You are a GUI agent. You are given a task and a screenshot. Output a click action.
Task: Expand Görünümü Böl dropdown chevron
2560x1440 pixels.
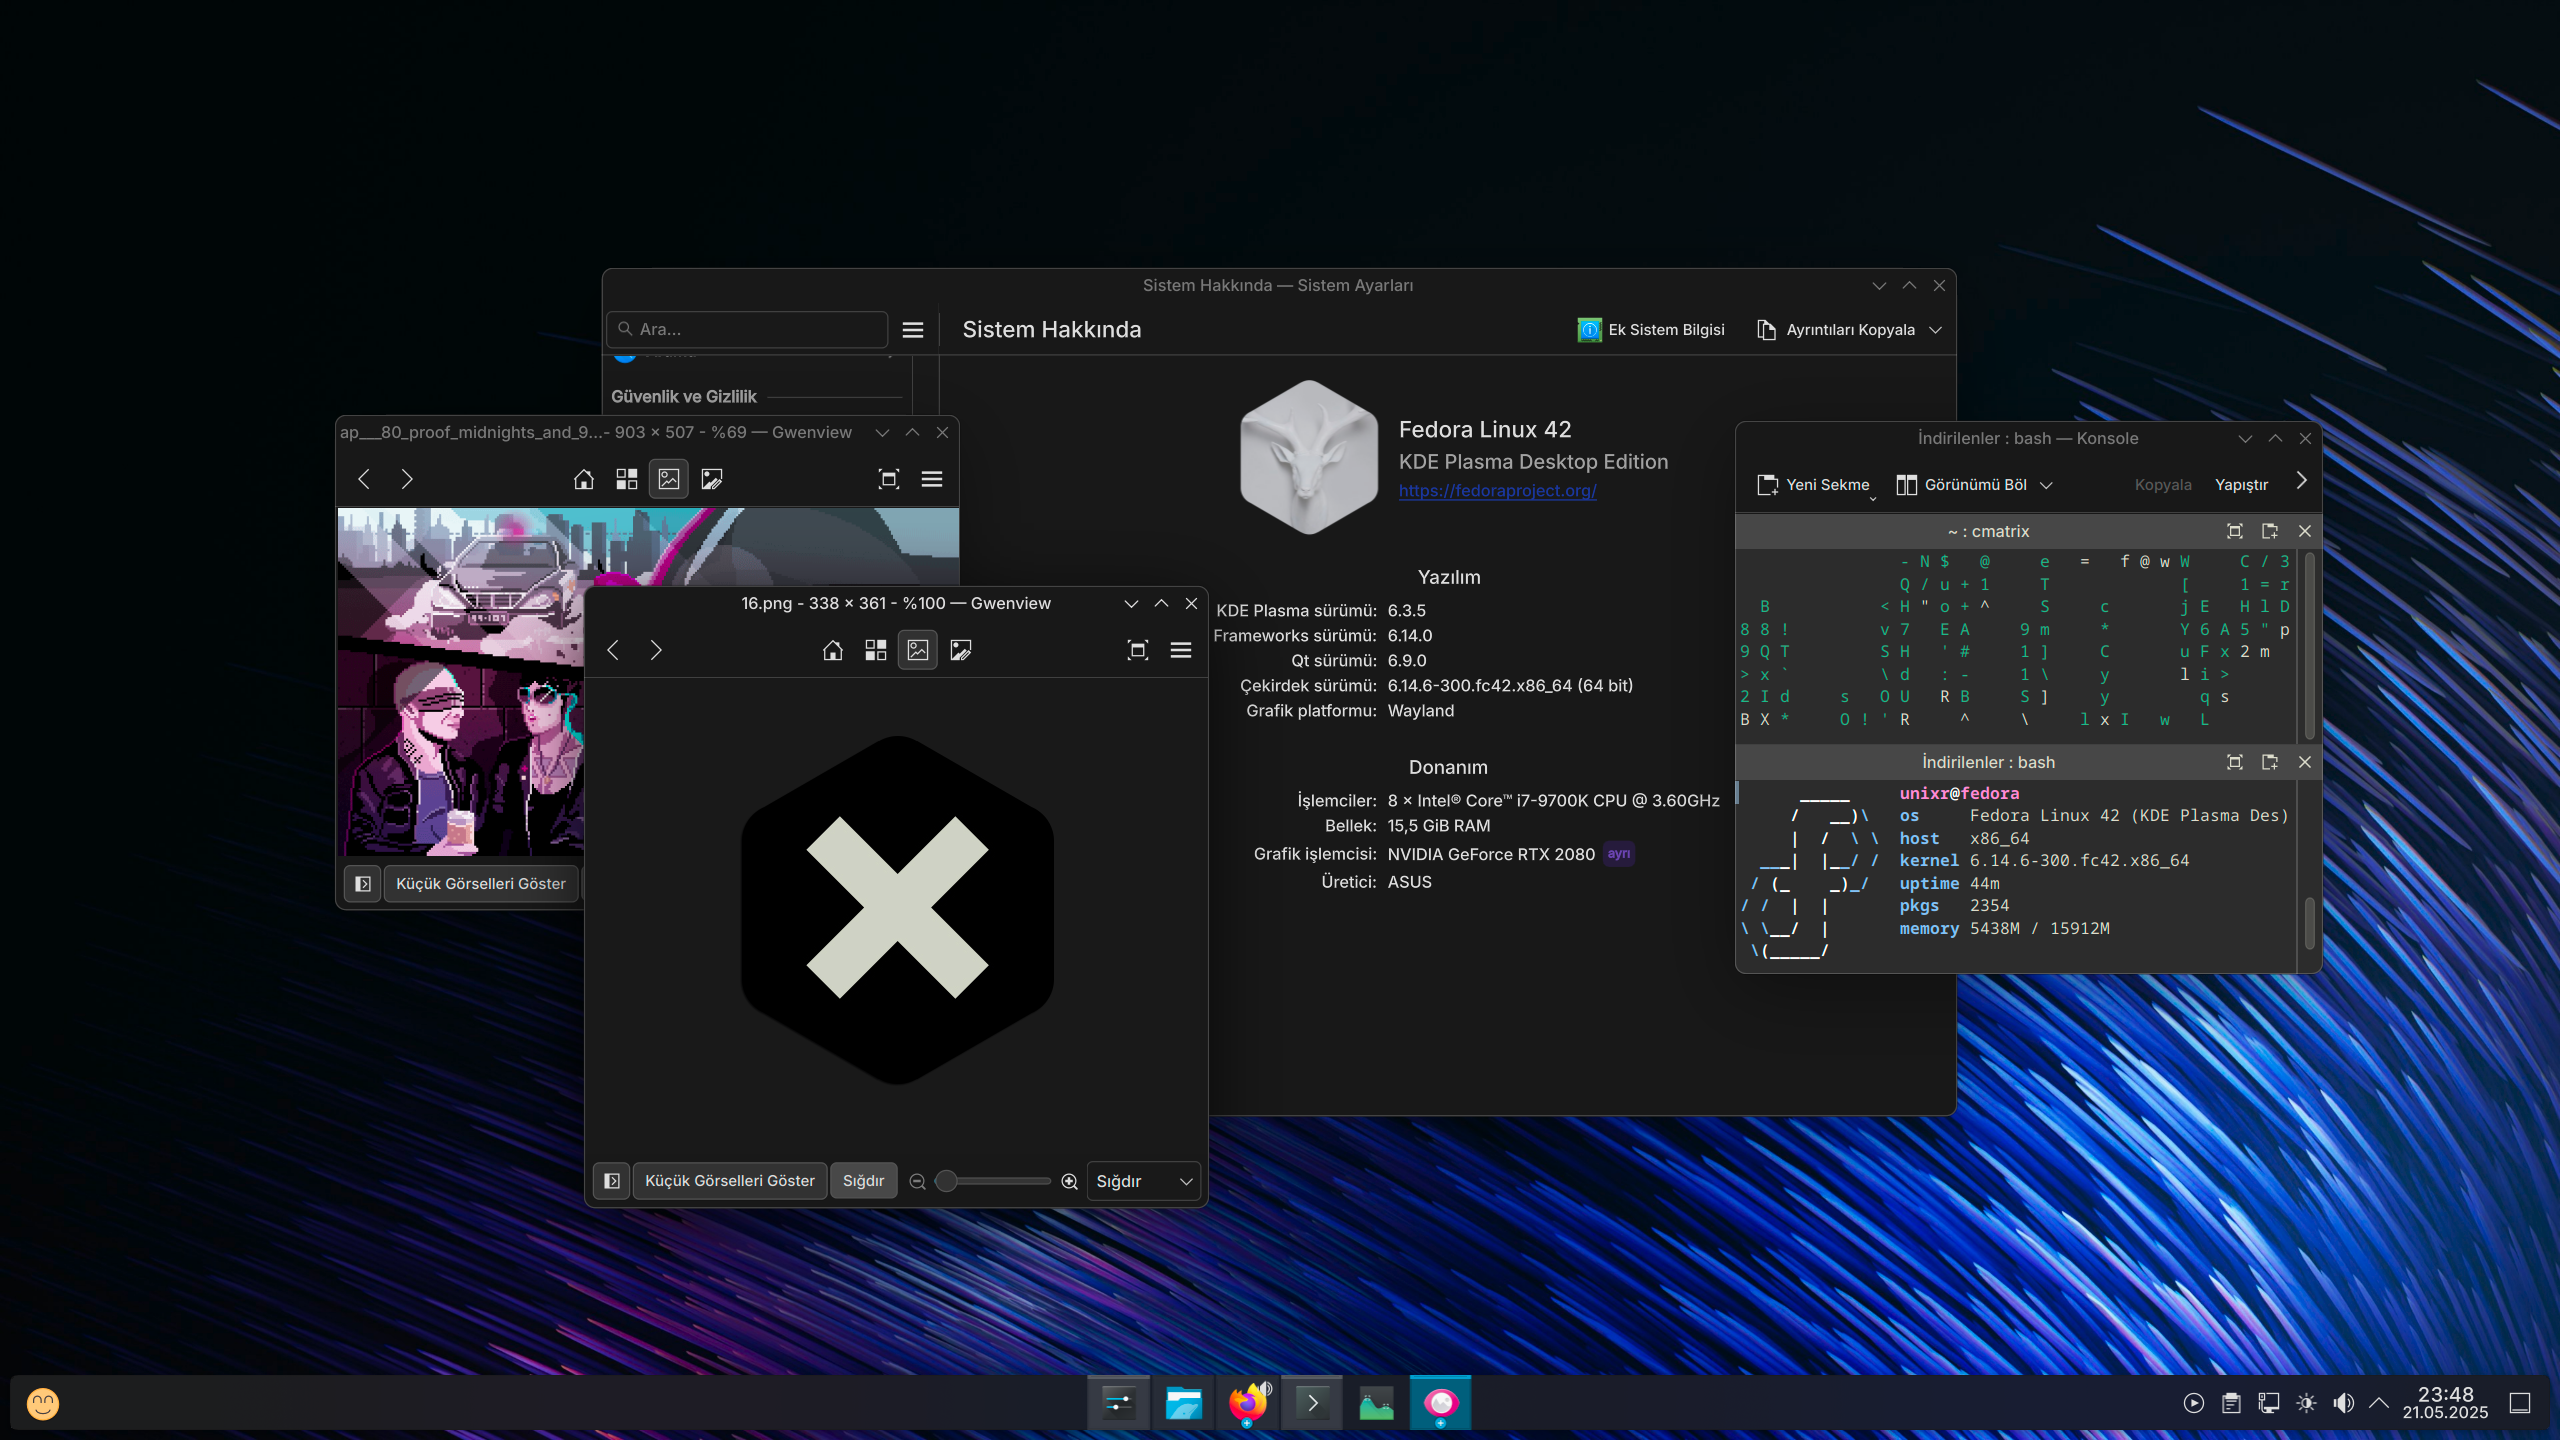(x=2046, y=485)
